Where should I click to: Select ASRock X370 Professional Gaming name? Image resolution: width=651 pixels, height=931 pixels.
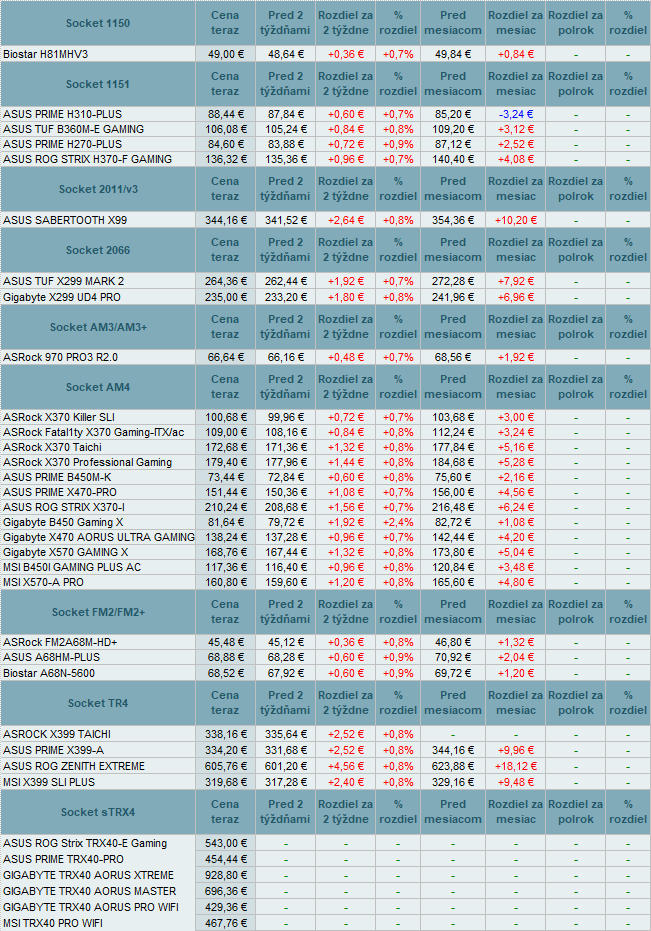87,462
